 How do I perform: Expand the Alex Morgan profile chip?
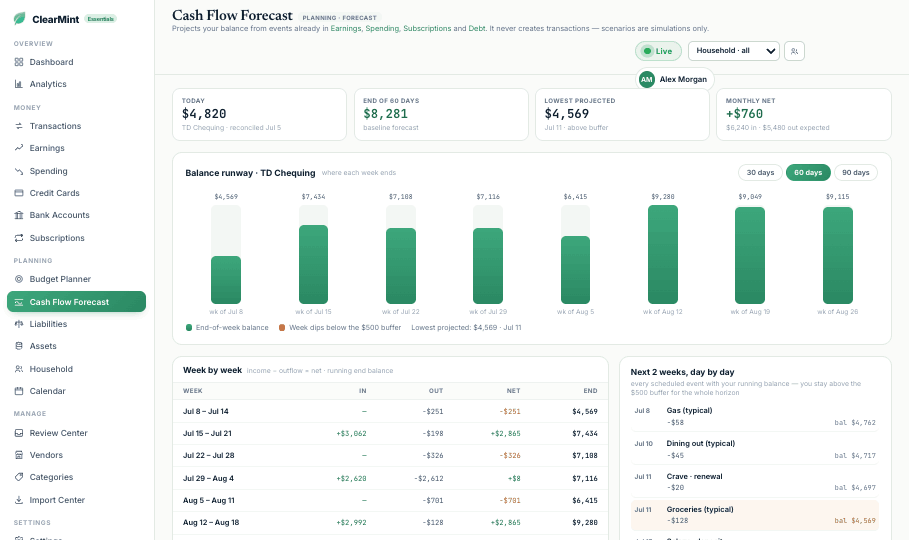click(675, 79)
